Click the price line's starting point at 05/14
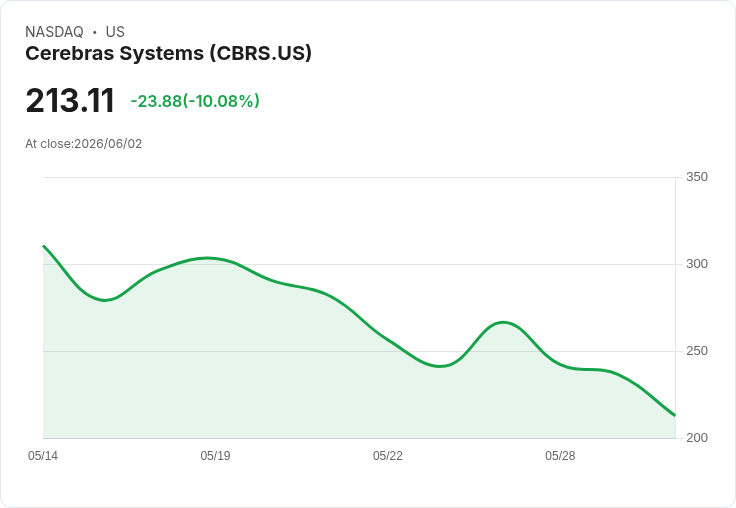Viewport: 736px width, 508px height. tap(44, 246)
